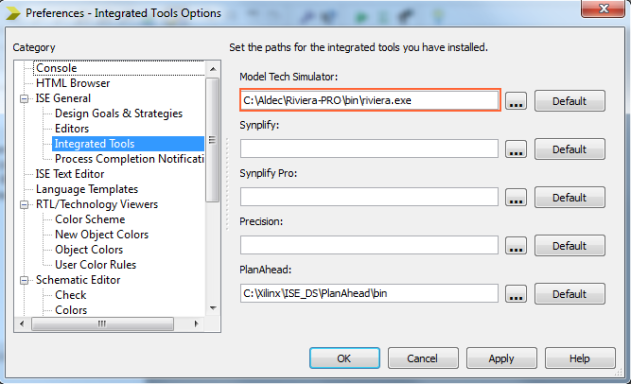Click the tree scroll-down arrow
The width and height of the screenshot is (631, 384).
point(213,308)
